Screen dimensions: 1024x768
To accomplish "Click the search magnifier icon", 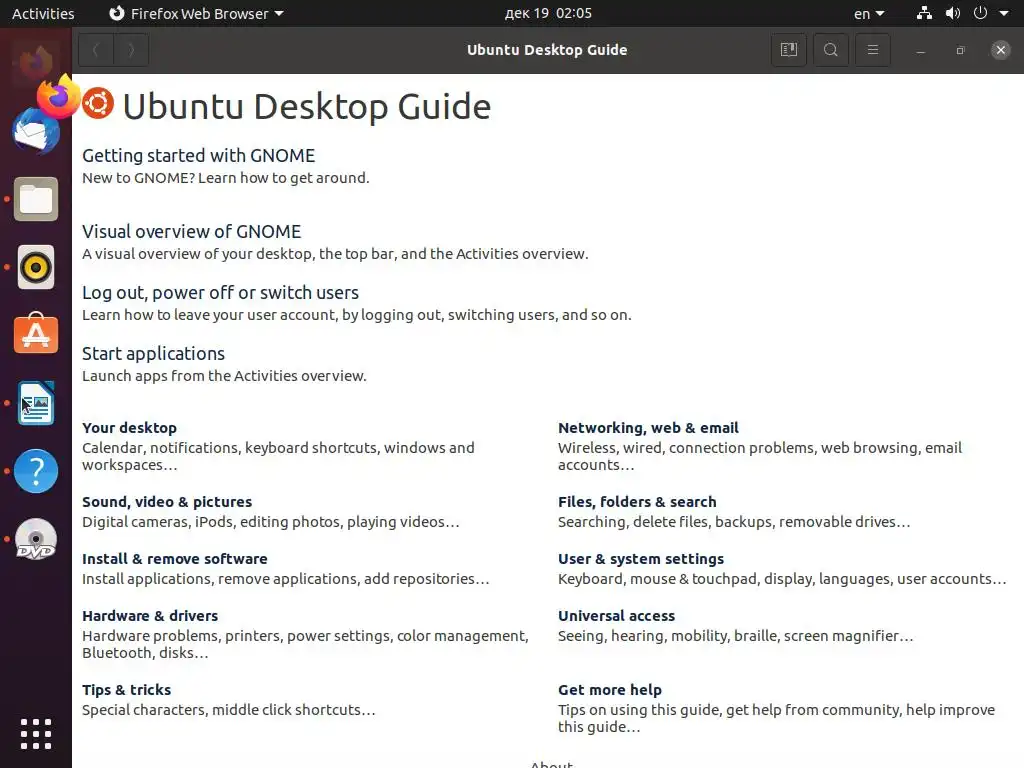I will 830,50.
